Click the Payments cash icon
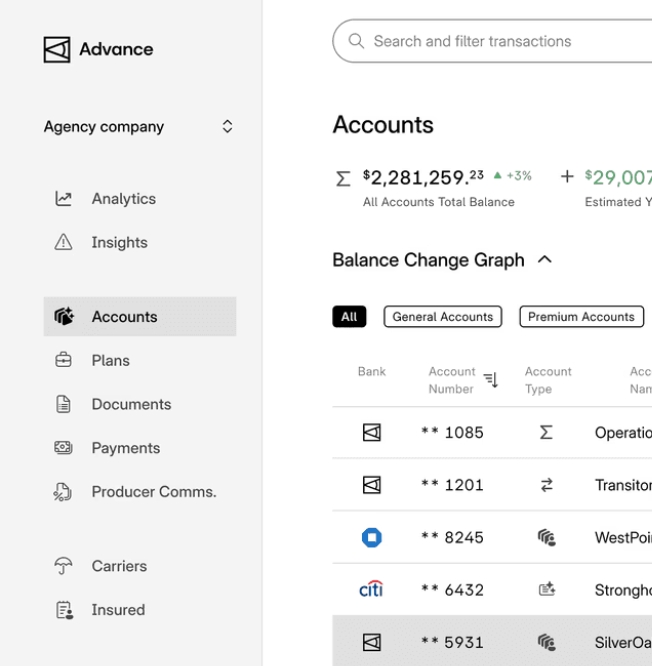Viewport: 652px width, 666px height. (x=63, y=448)
